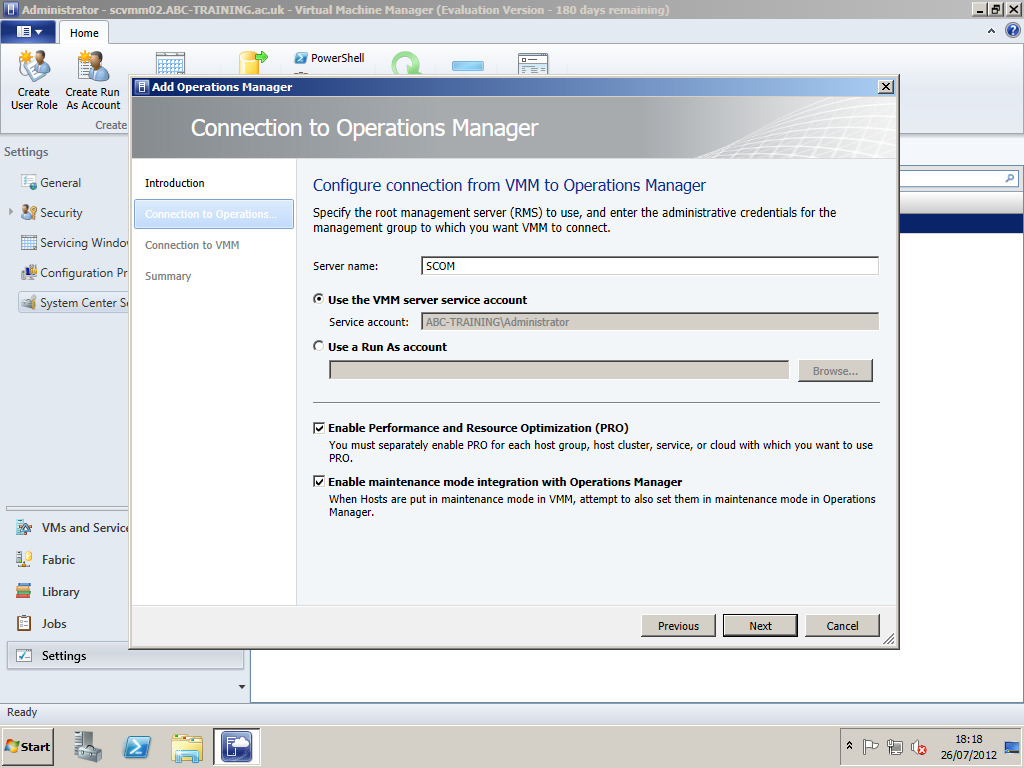Click the Action Center flag icon

(871, 746)
